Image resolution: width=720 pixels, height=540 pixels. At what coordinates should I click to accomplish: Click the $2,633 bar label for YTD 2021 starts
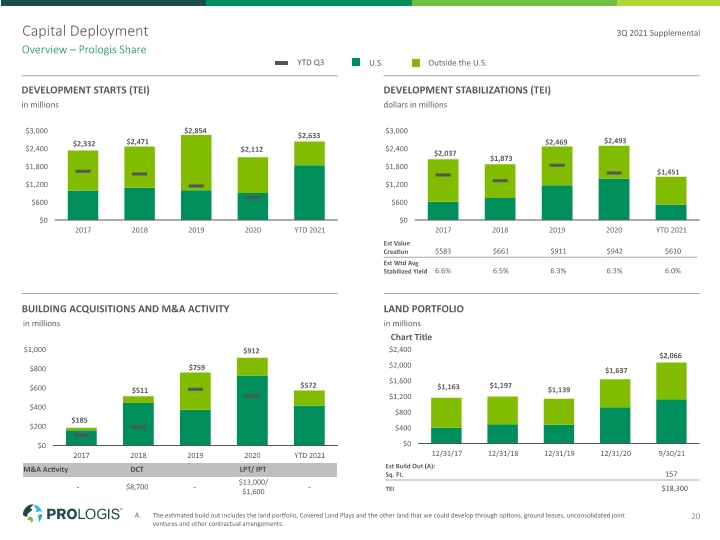pos(309,135)
